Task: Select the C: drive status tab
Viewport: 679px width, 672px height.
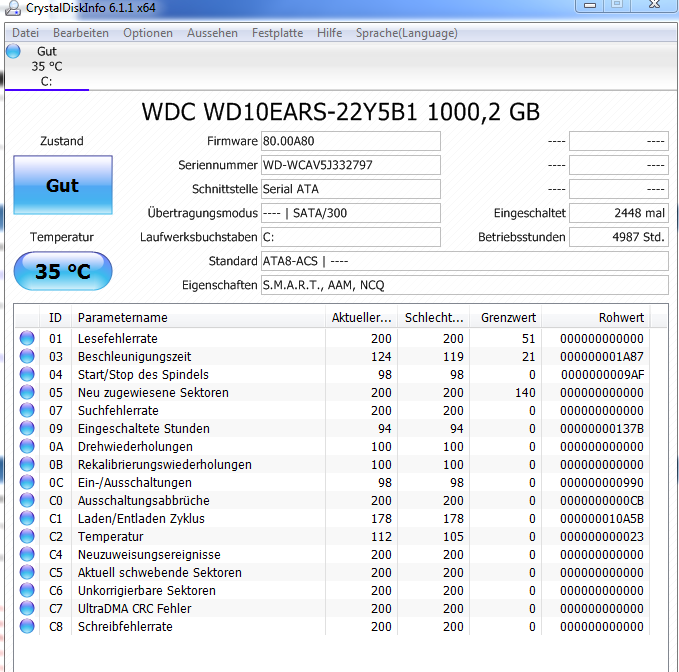Action: pyautogui.click(x=47, y=66)
